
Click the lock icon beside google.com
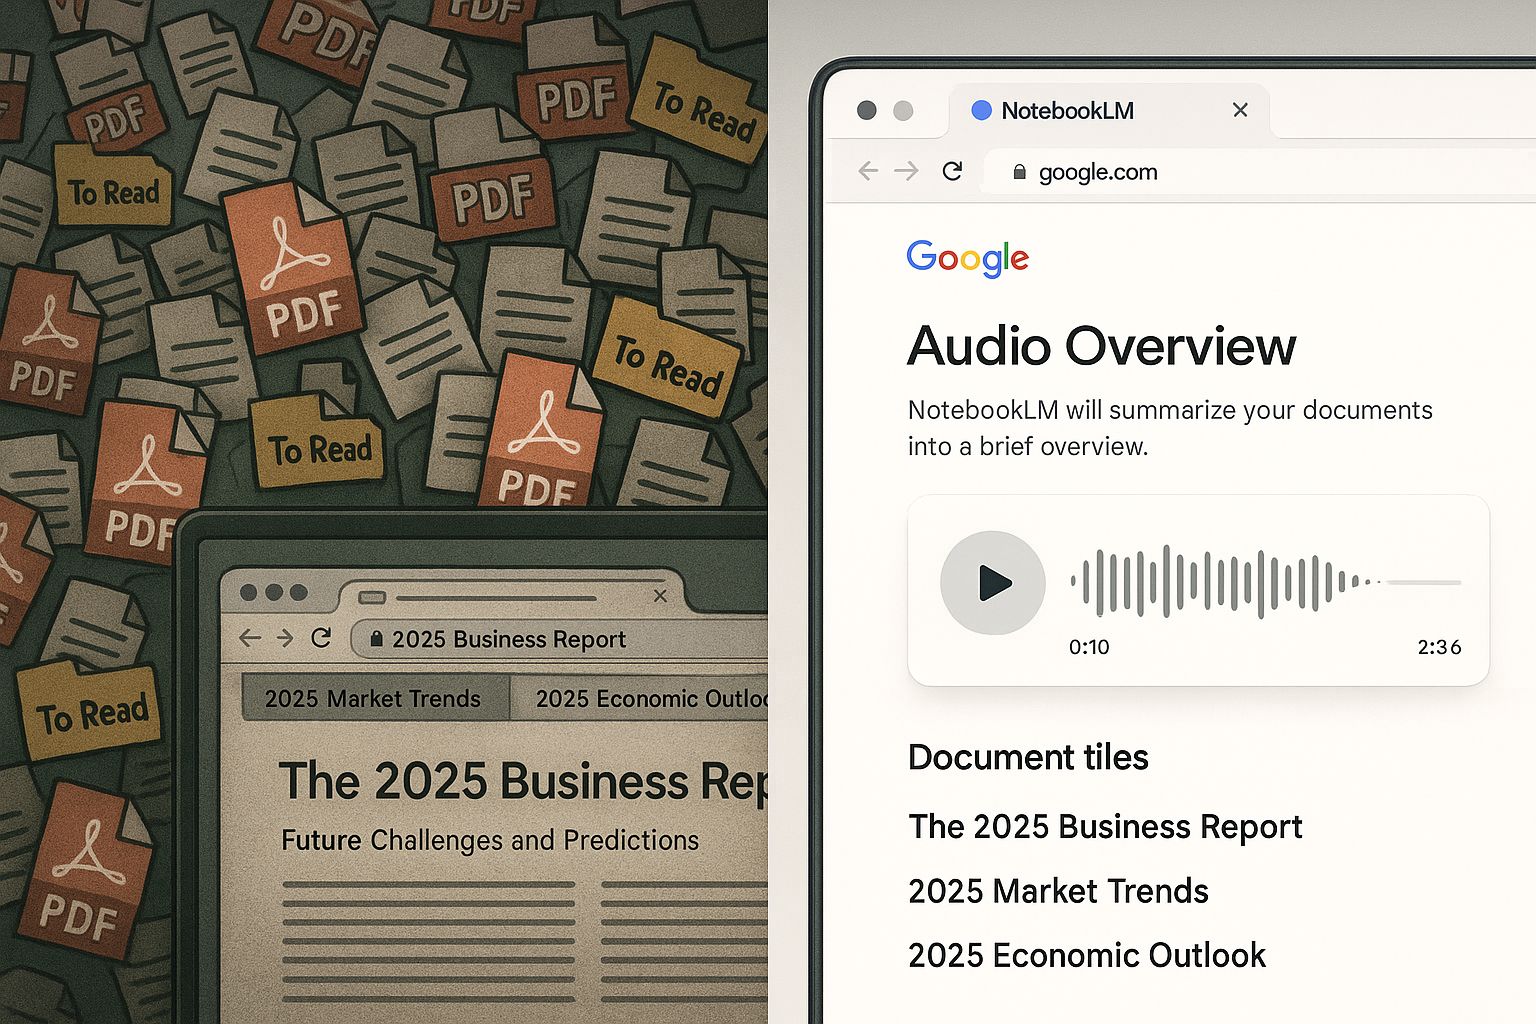point(1019,172)
